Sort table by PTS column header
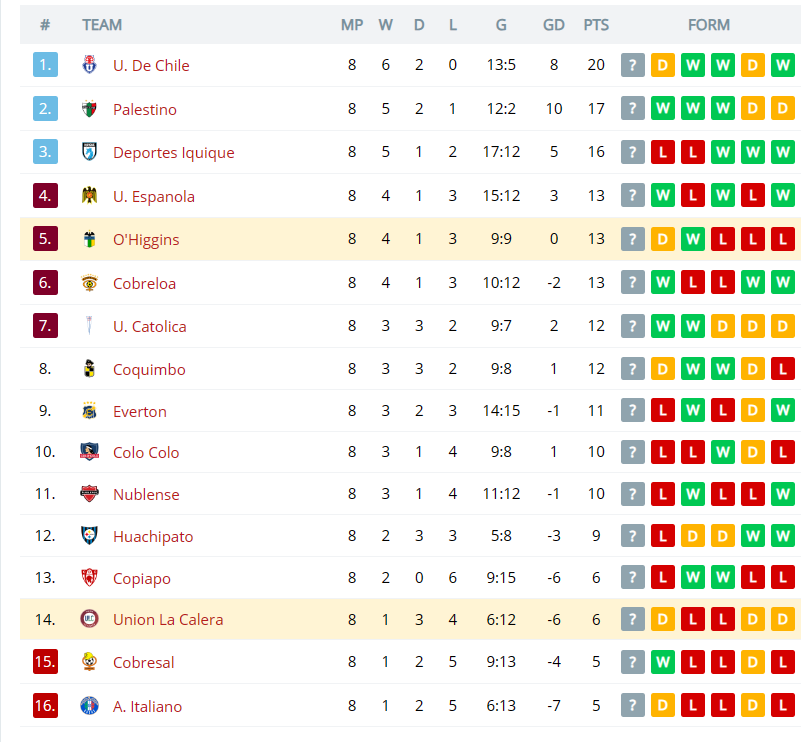The height and width of the screenshot is (742, 811). click(x=596, y=25)
